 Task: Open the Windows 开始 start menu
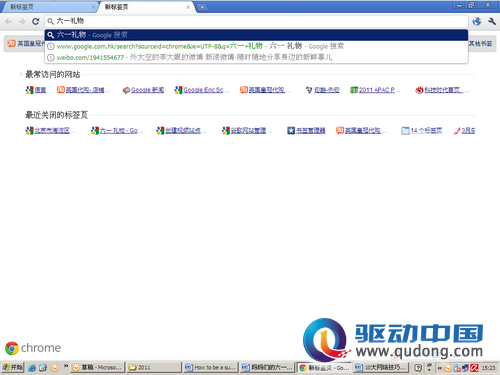coord(12,368)
